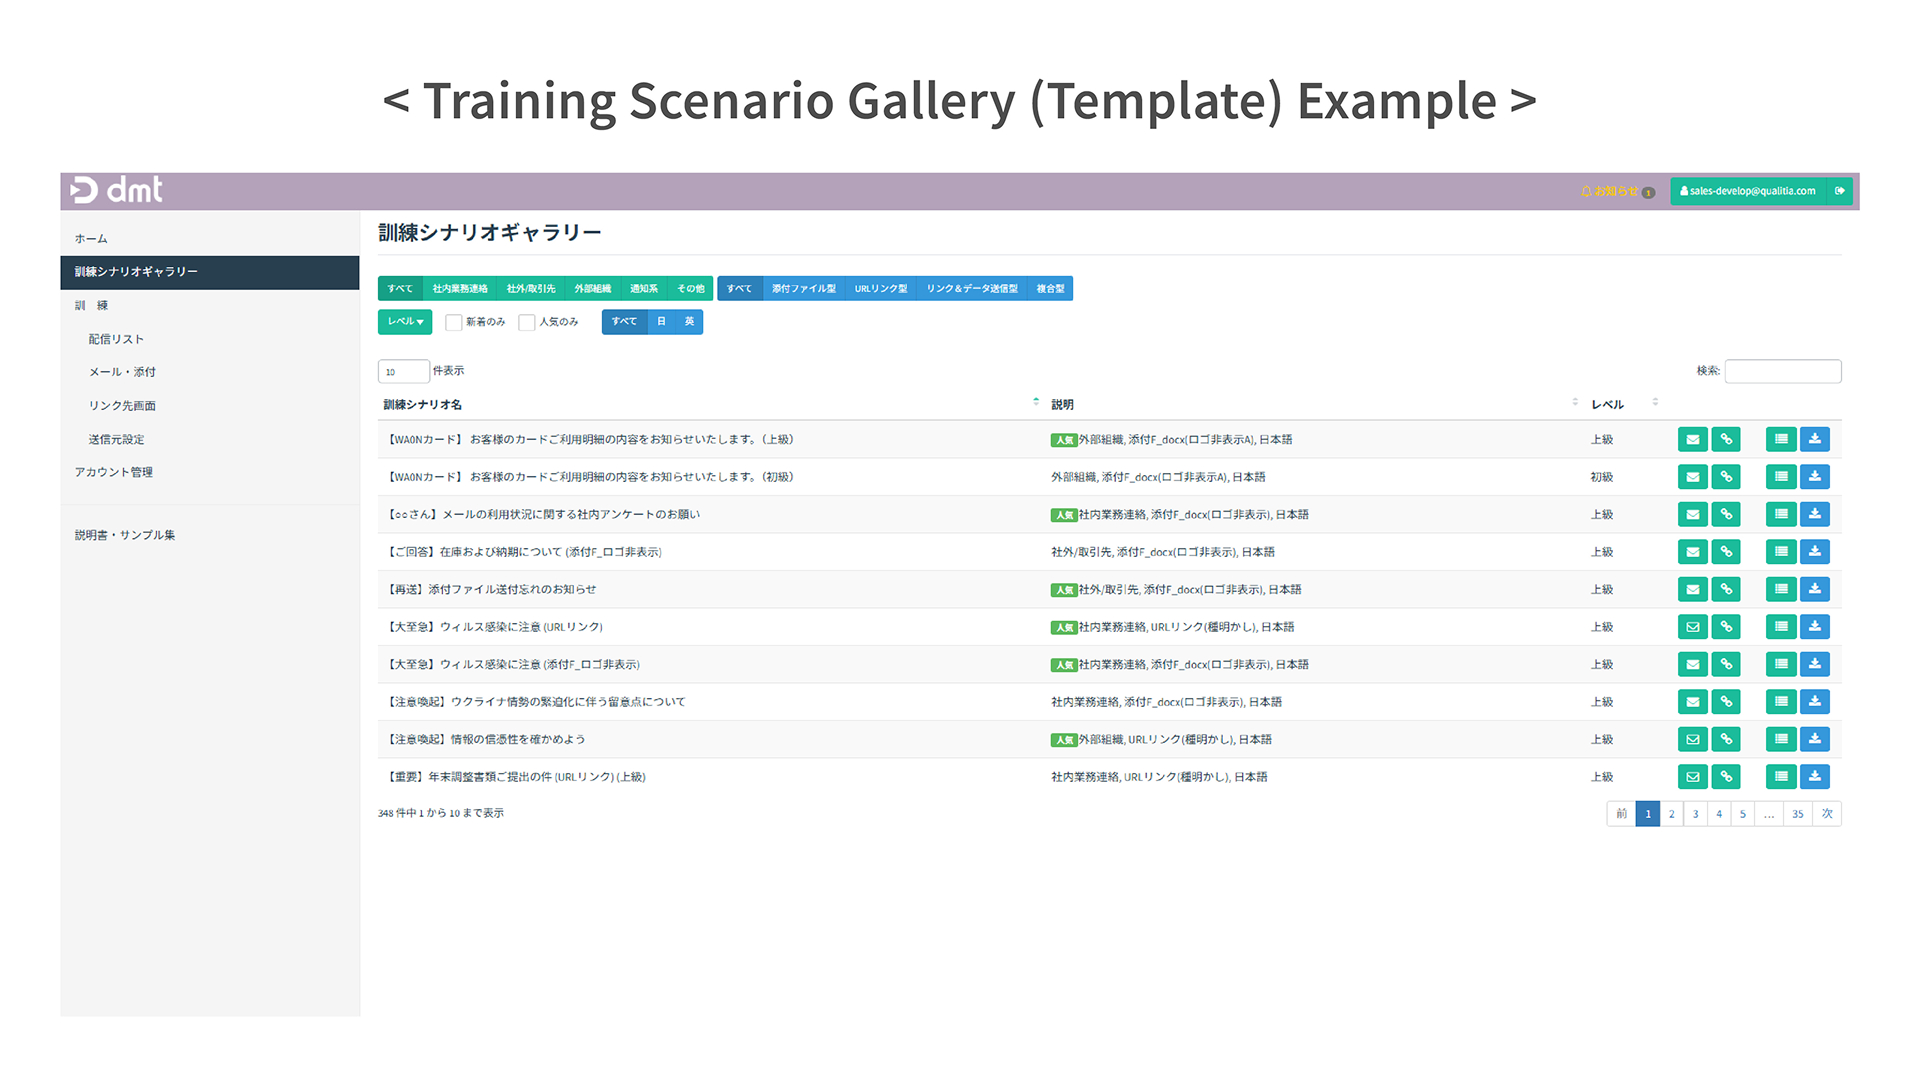Viewport: 1920px width, 1080px height.
Task: Click the dmt logo in the header
Action: pyautogui.click(x=116, y=190)
